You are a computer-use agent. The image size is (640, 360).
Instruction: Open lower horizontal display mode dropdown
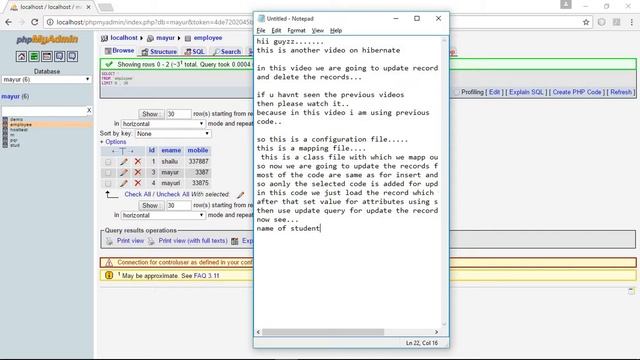162,215
